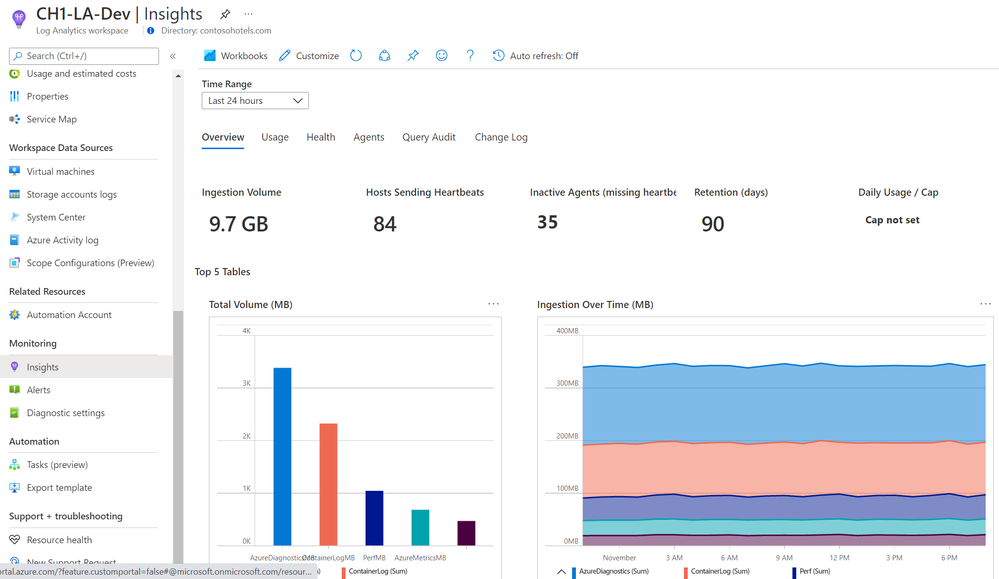
Task: Collapse the sidebar with the double chevron
Action: [173, 56]
